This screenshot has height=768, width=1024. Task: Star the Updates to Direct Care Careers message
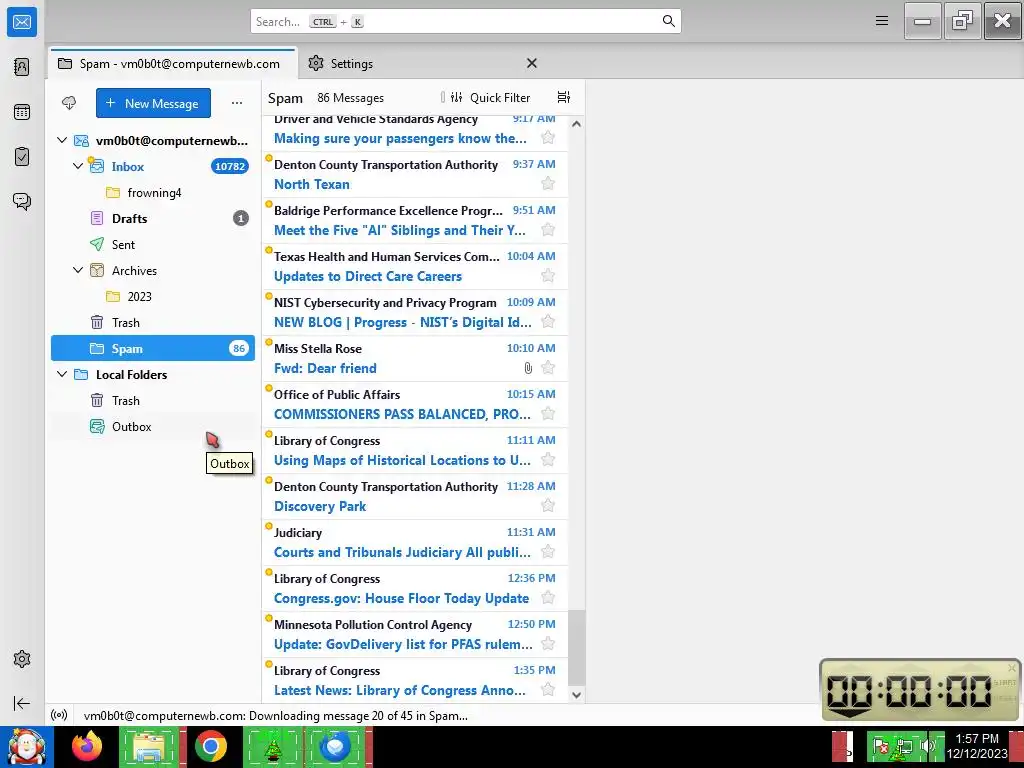[x=548, y=276]
